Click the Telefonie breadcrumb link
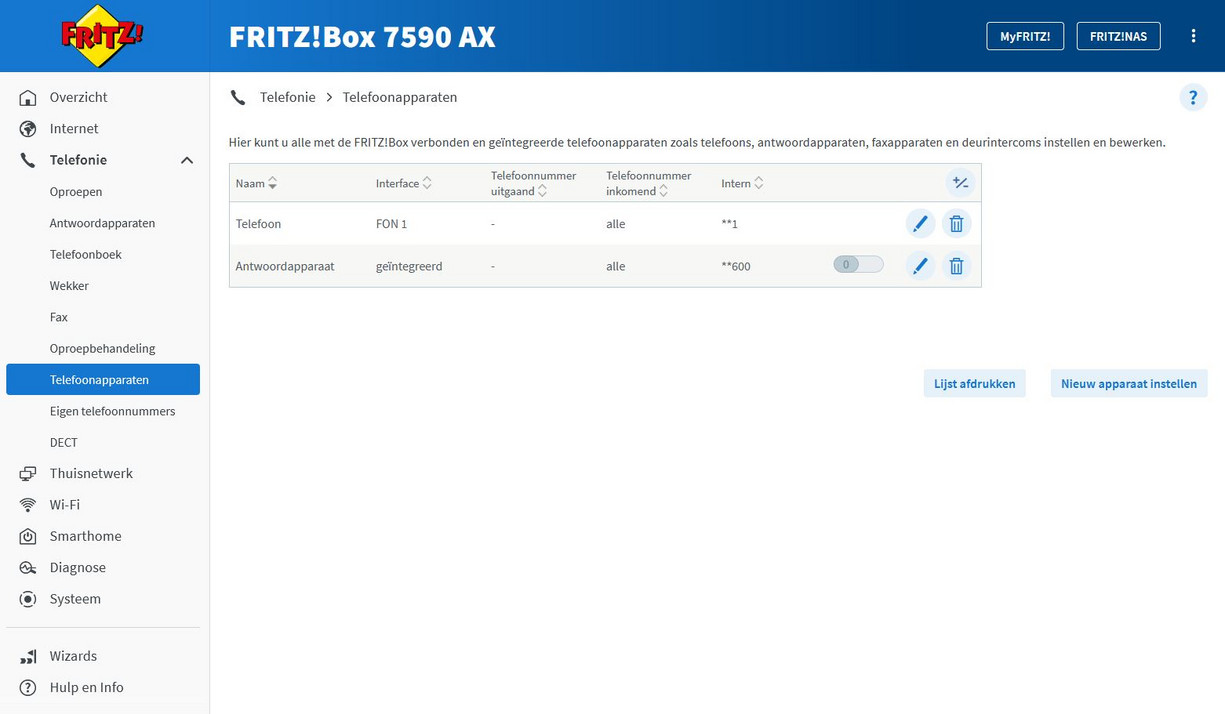Screen dimensions: 1225x714 click(x=288, y=97)
